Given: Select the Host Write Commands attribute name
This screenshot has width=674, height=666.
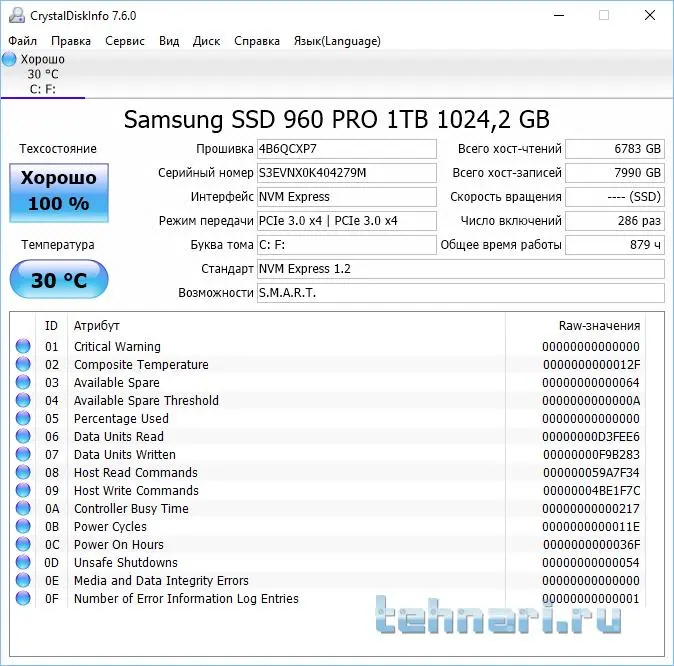Looking at the screenshot, I should [136, 491].
